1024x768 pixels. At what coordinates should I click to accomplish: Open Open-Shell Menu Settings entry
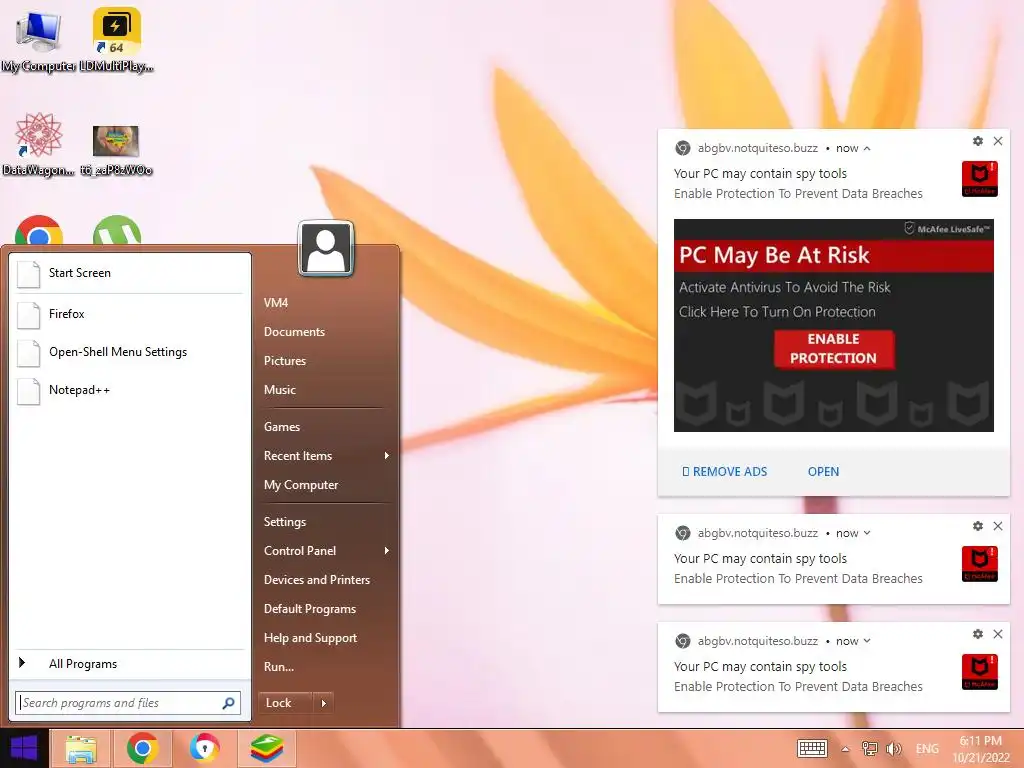129,352
